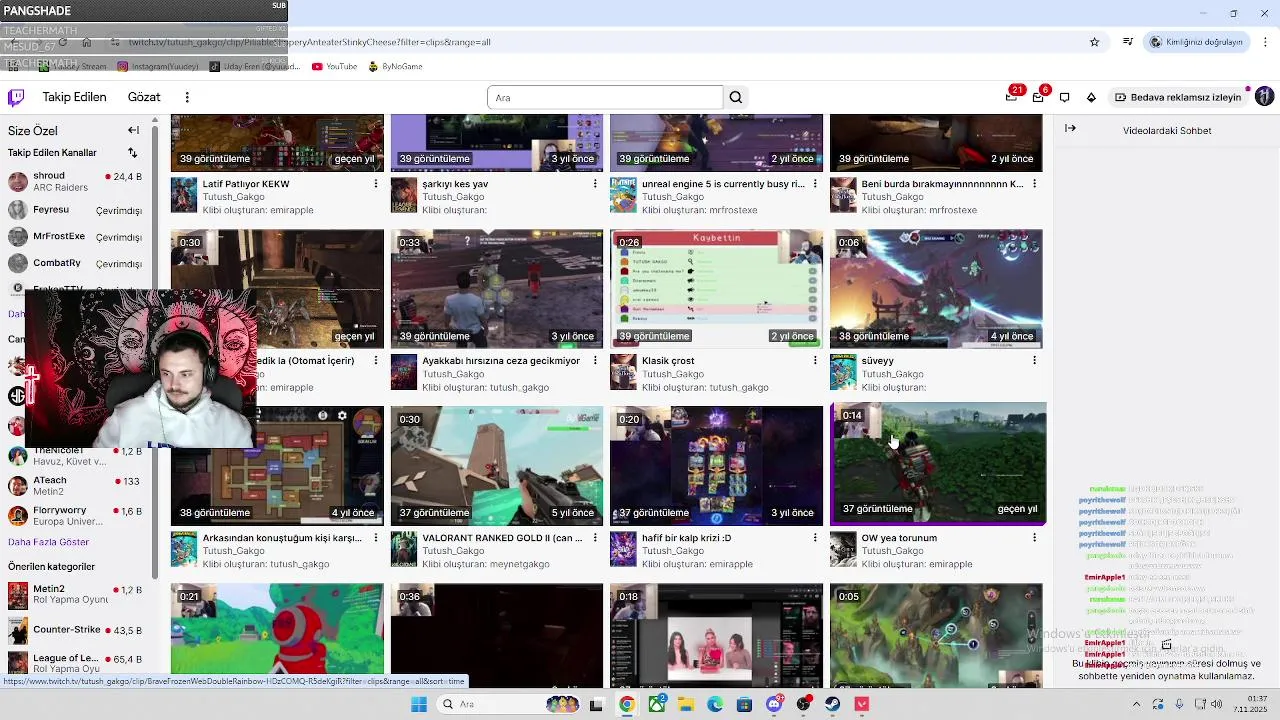Play the Ayakkabı hırsızına ceza gecikmiyor thumbnail

[497, 289]
